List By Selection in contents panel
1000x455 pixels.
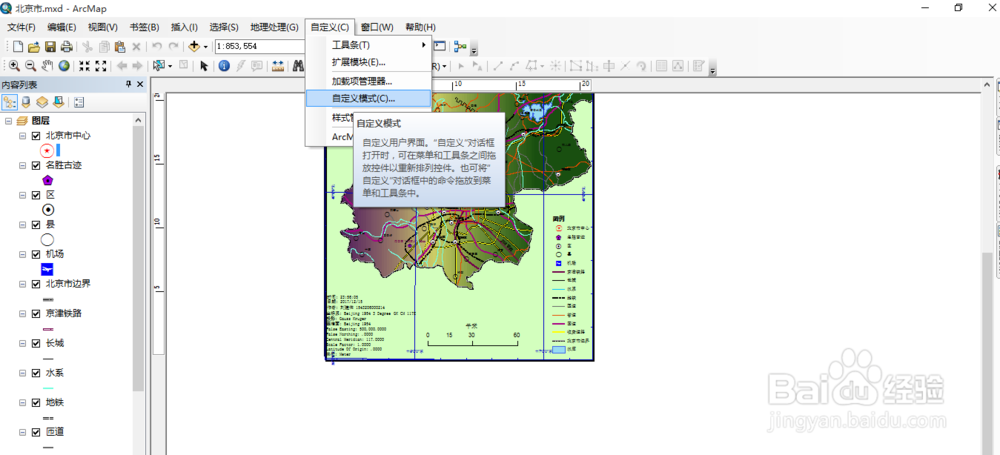pos(58,101)
